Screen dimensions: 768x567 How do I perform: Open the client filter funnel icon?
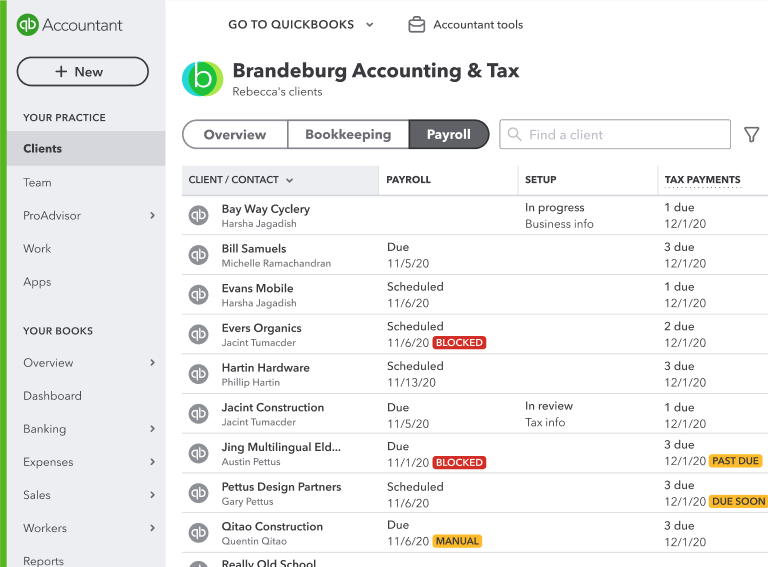tap(751, 135)
